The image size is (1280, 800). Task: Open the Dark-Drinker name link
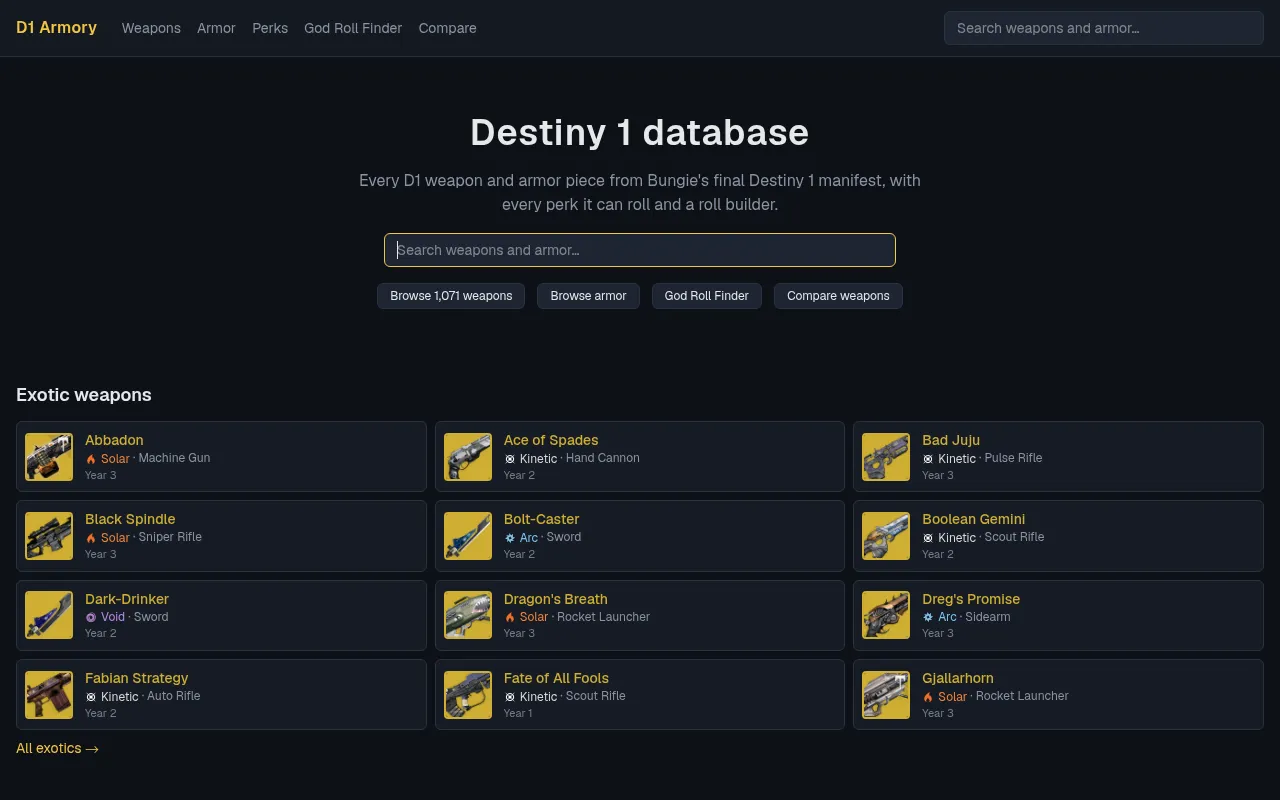coord(127,599)
